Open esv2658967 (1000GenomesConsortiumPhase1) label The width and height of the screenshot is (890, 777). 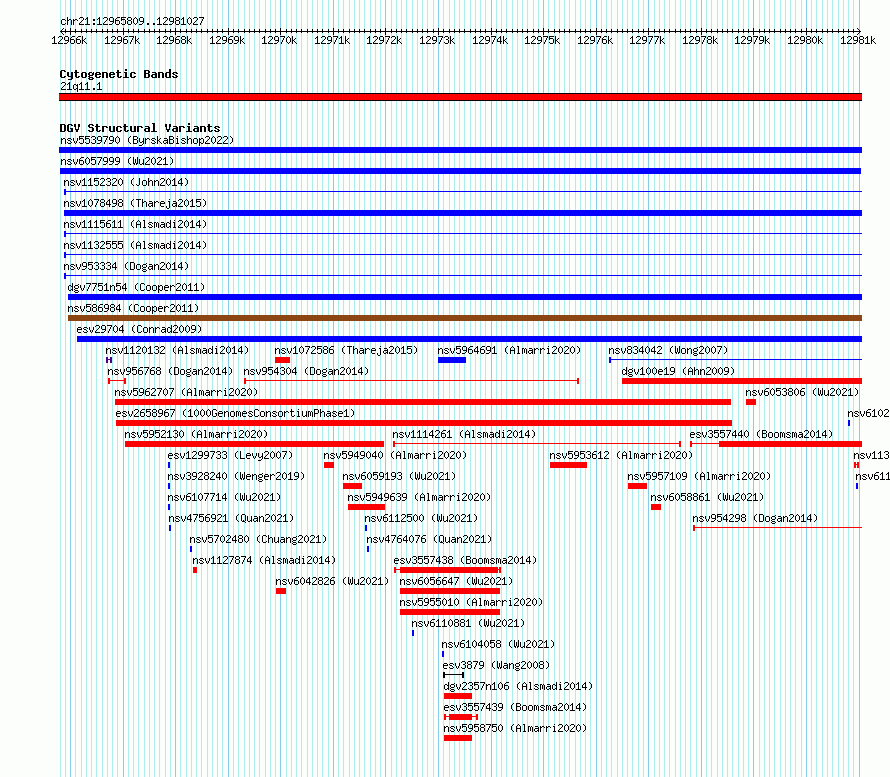235,413
